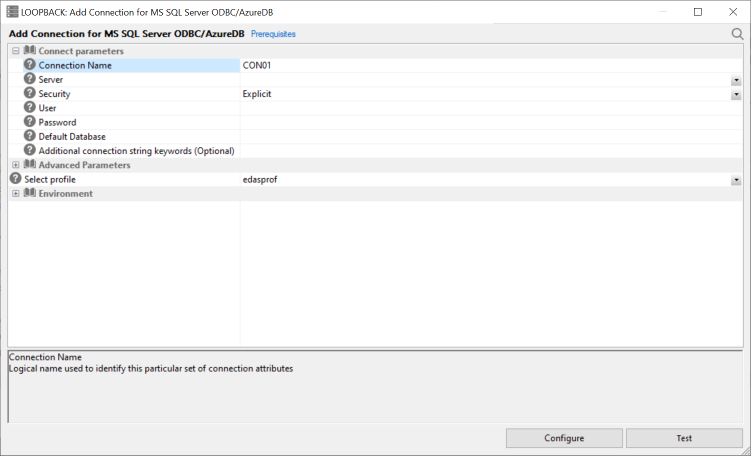This screenshot has width=751, height=456.
Task: Click help icon beside Password
Action: 30,122
